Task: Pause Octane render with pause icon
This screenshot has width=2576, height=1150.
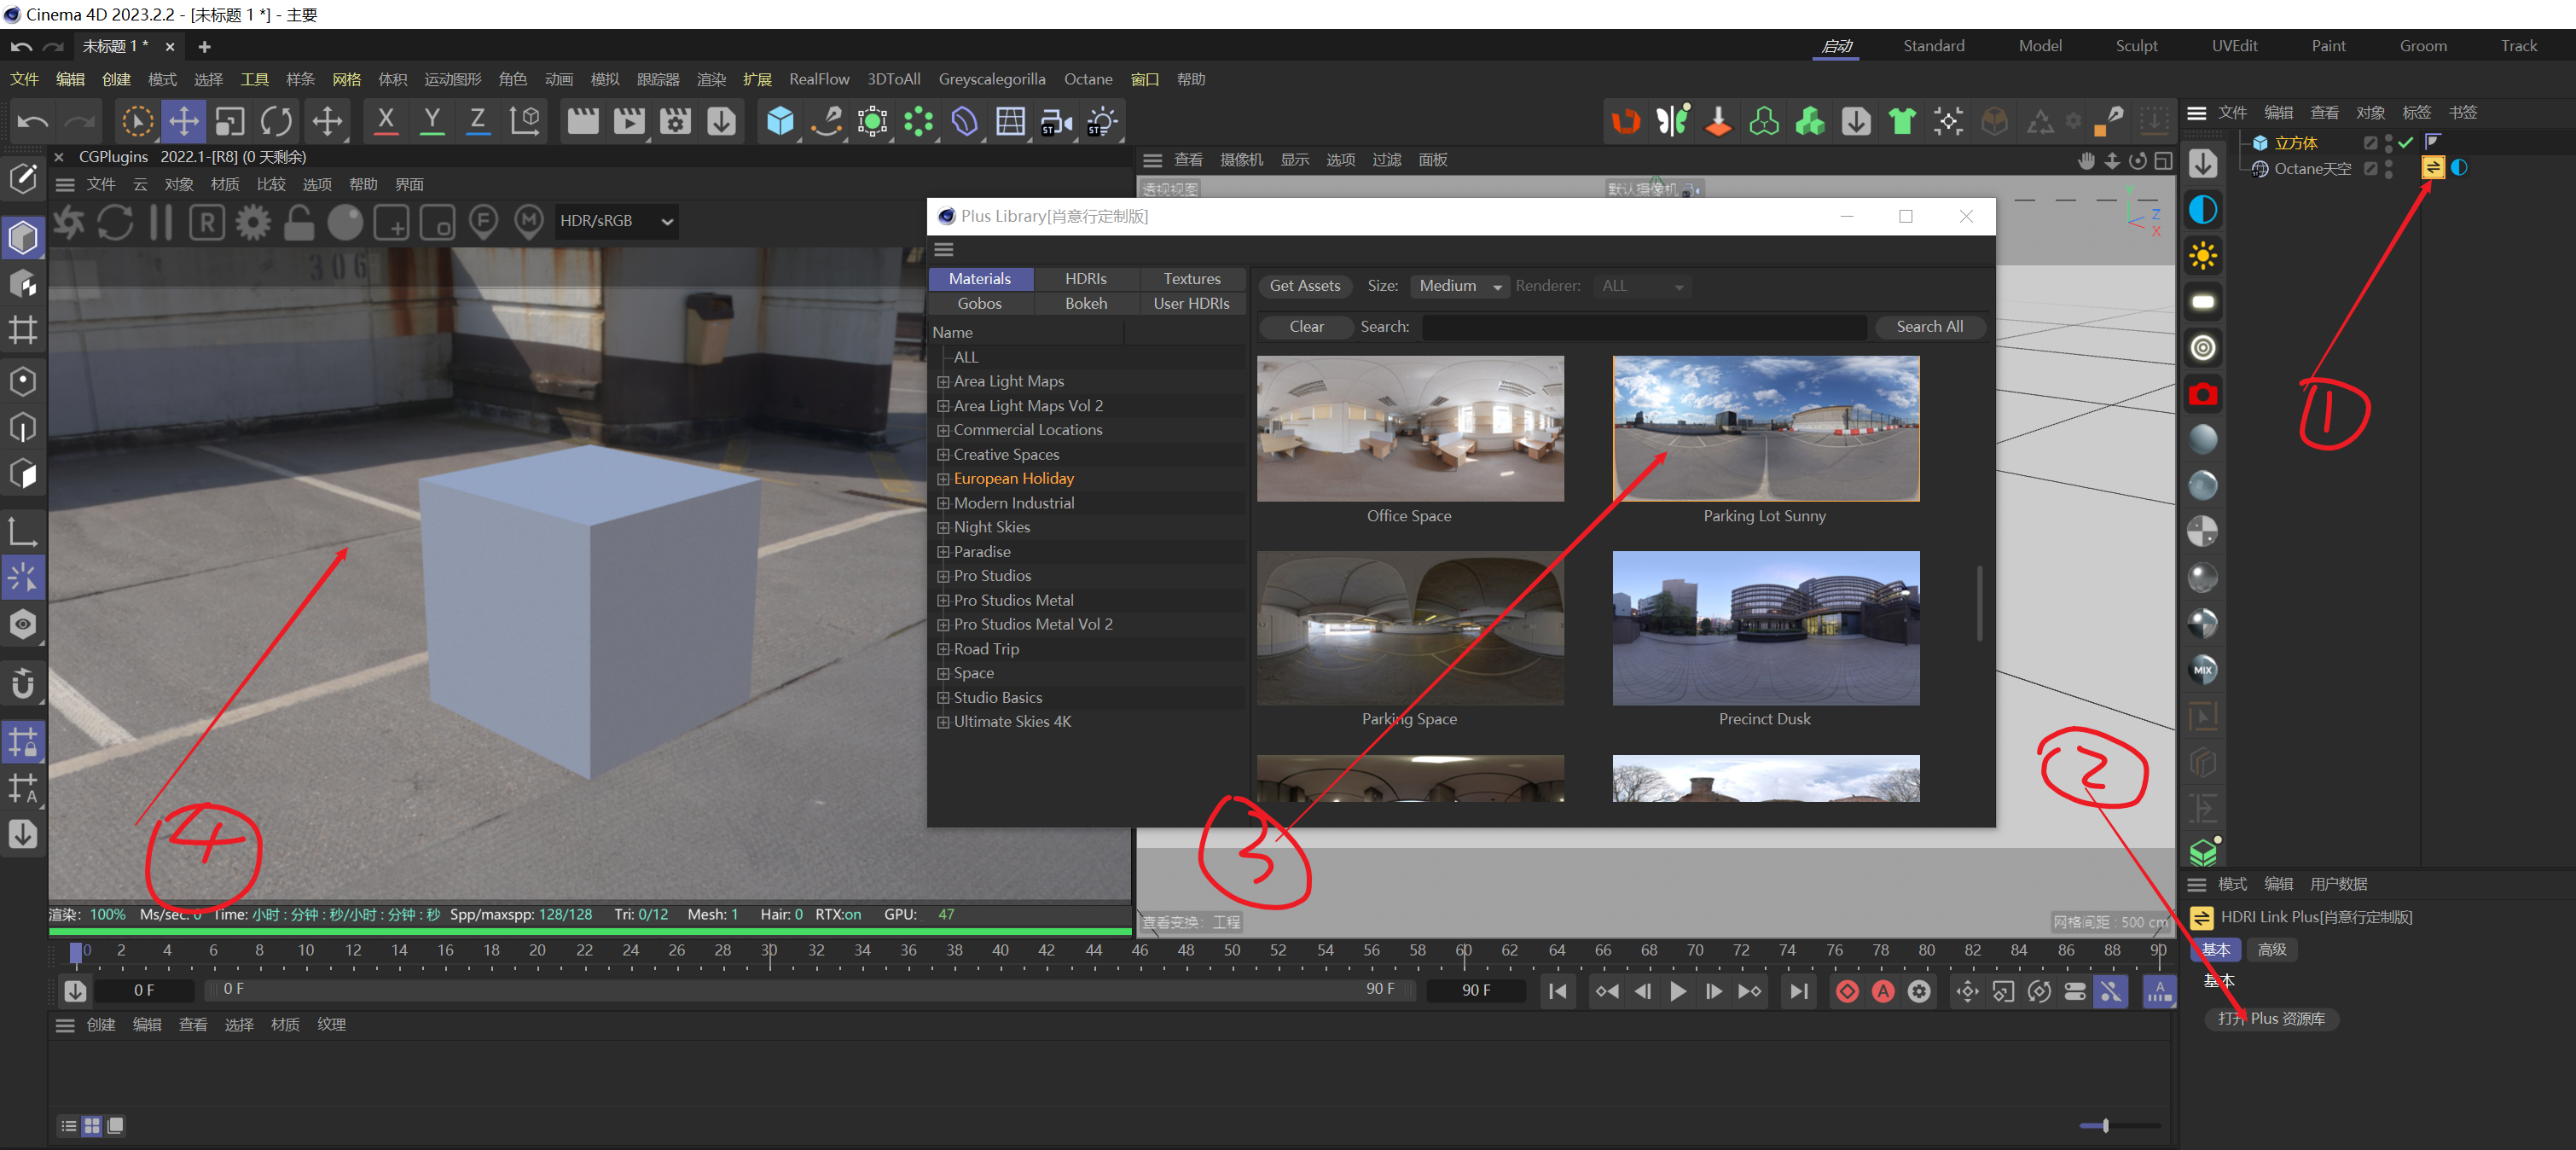Action: coord(161,222)
